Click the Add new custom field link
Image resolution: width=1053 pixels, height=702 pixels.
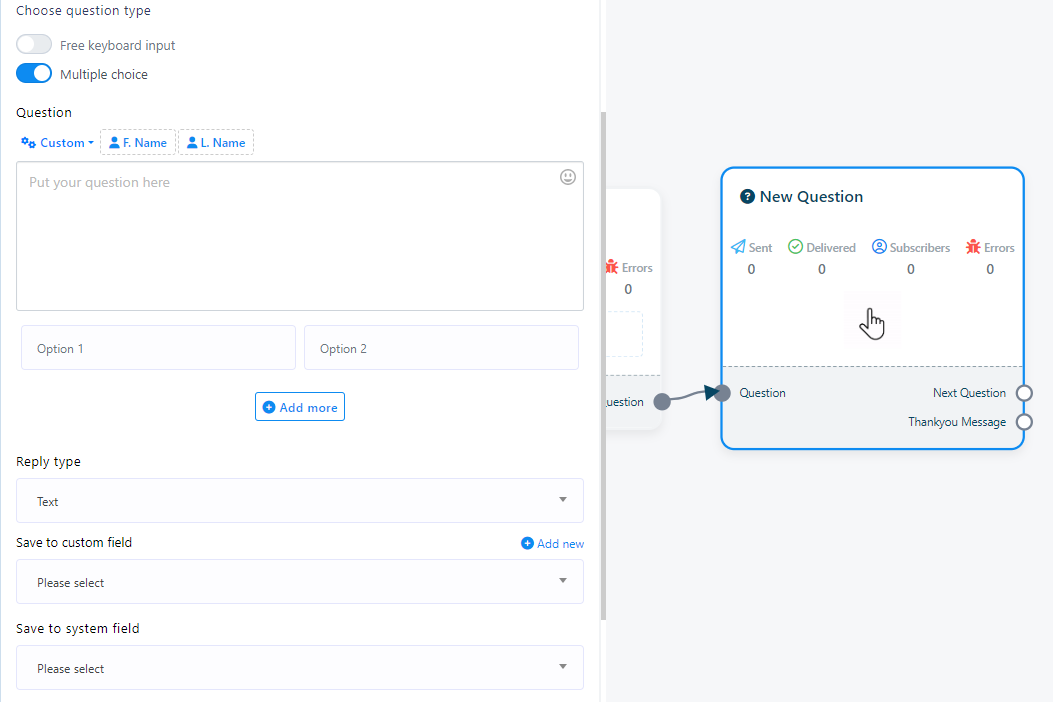tap(553, 544)
